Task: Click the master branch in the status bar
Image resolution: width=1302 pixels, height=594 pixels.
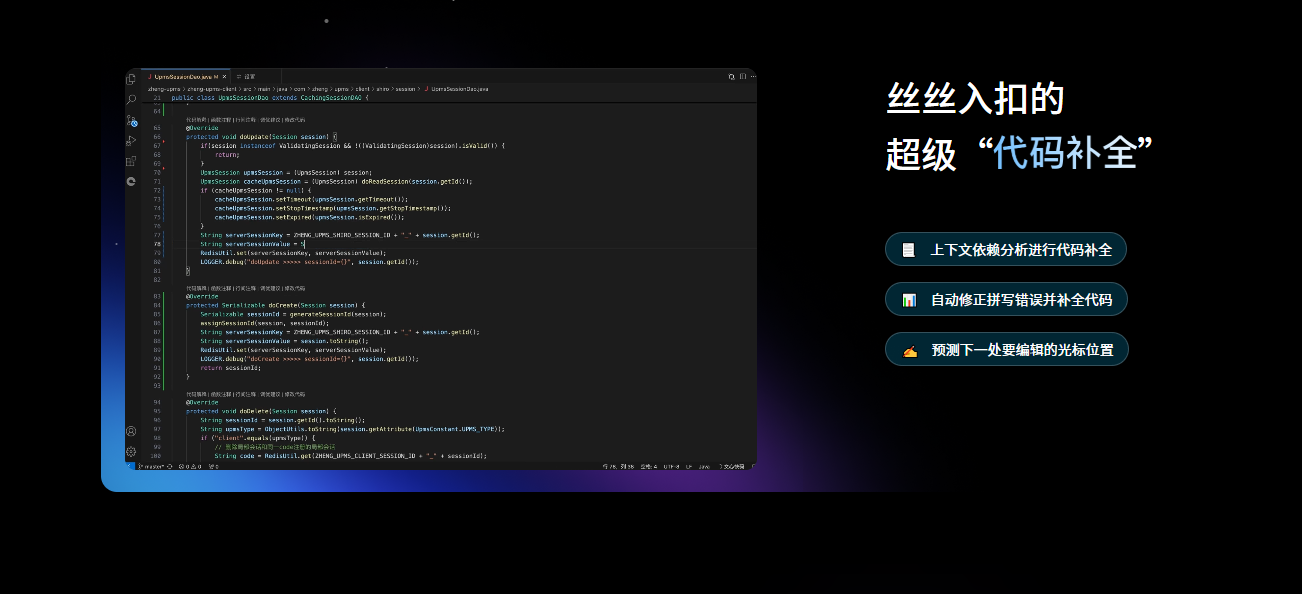Action: (x=153, y=466)
